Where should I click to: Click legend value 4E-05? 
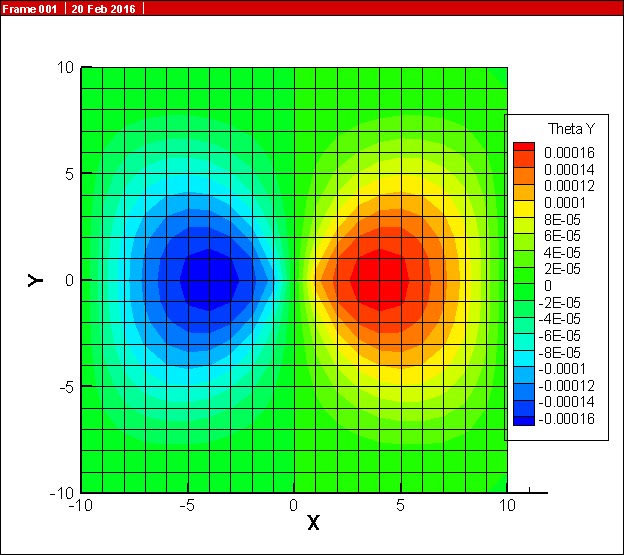click(562, 253)
